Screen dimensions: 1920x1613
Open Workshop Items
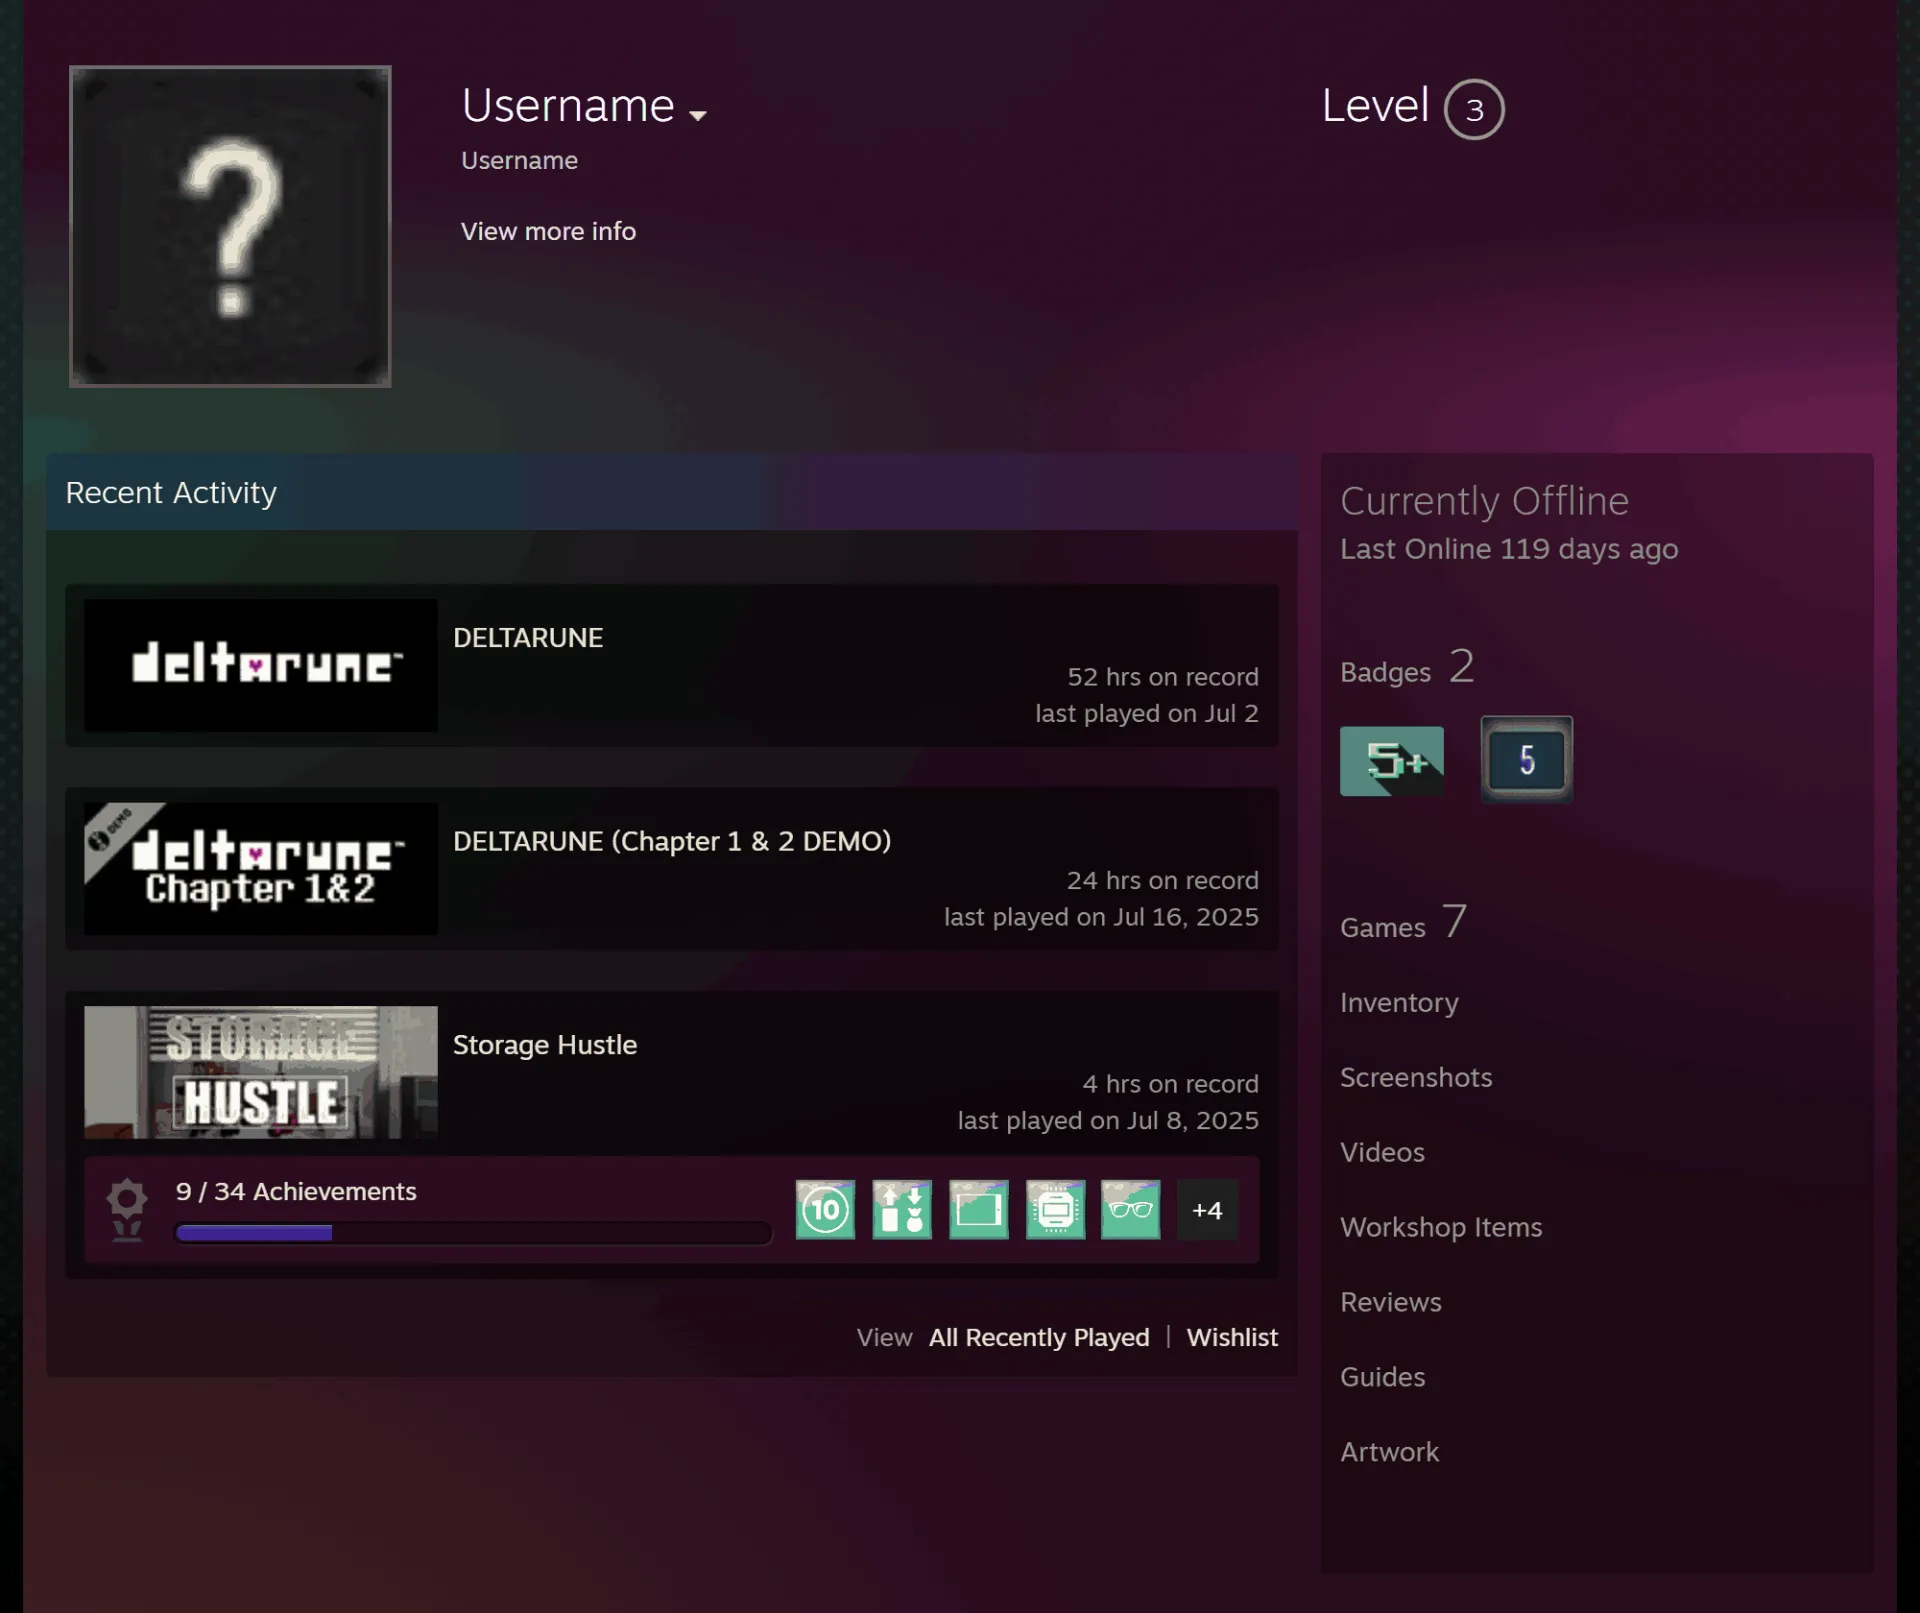tap(1441, 1227)
